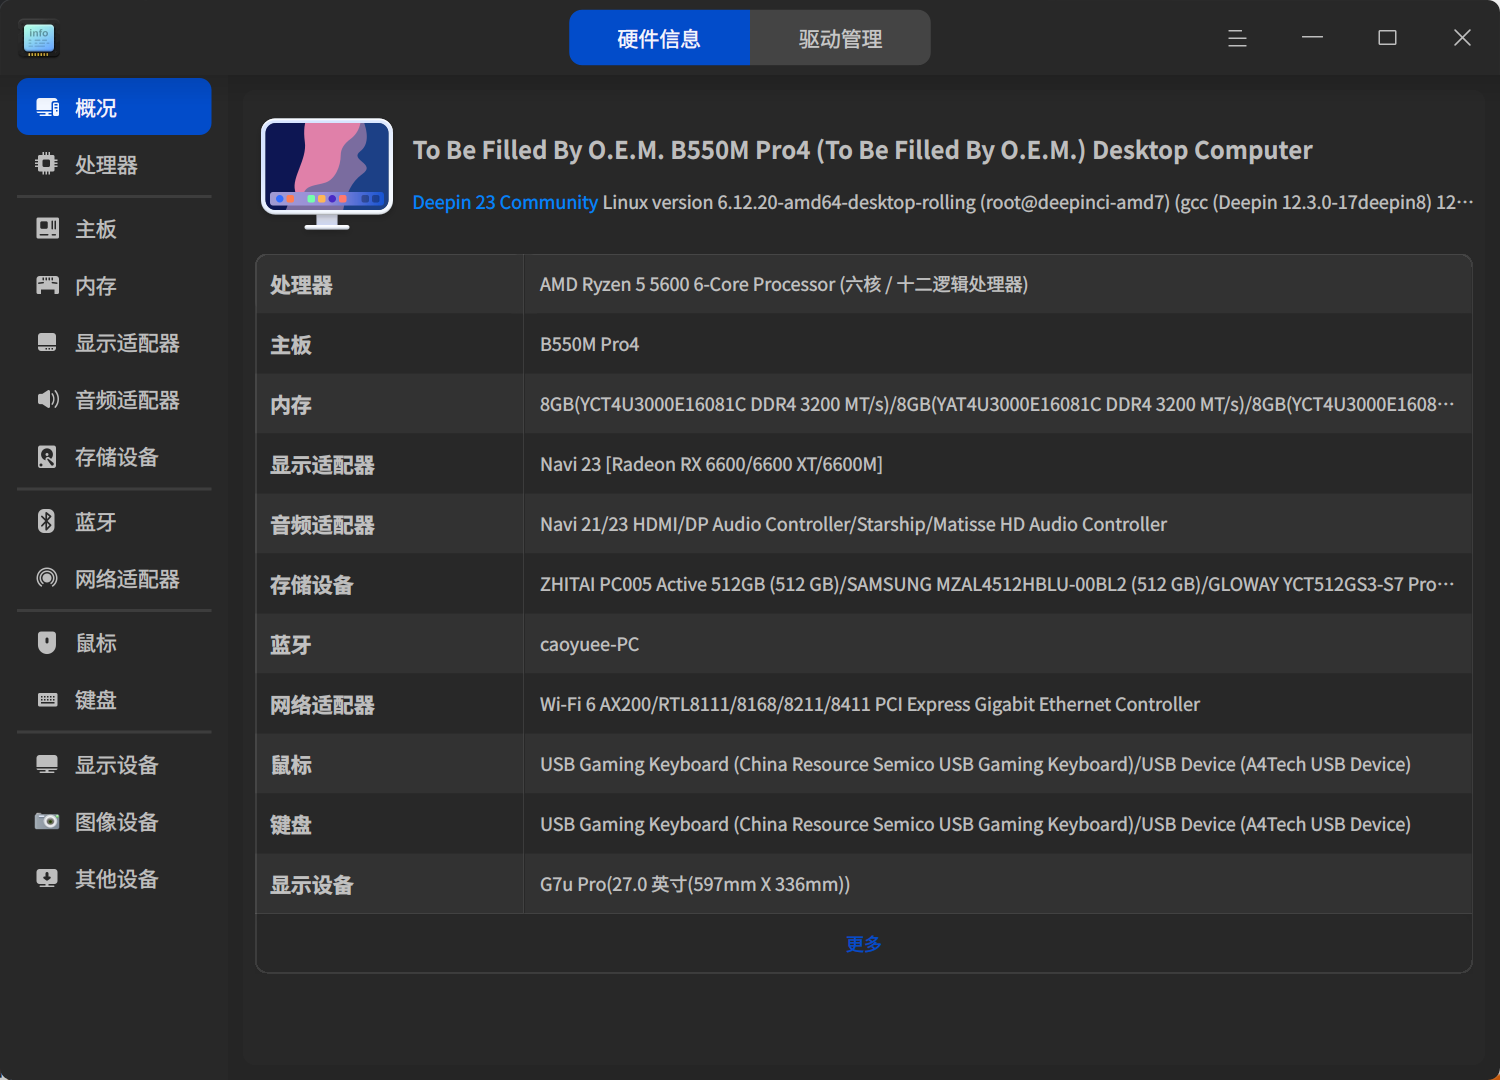The image size is (1500, 1080).
Task: Click the monitor icon beside 显示设备
Action: [47, 764]
